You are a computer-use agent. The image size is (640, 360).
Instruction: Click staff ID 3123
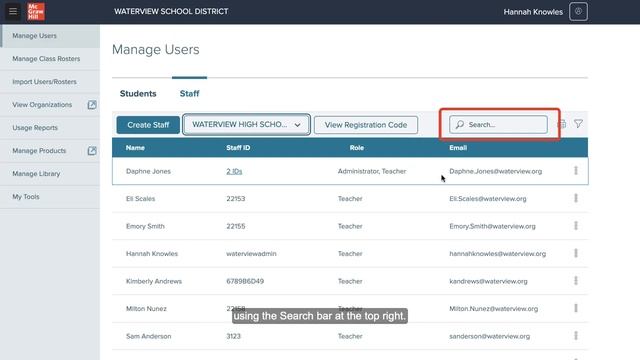pos(233,336)
